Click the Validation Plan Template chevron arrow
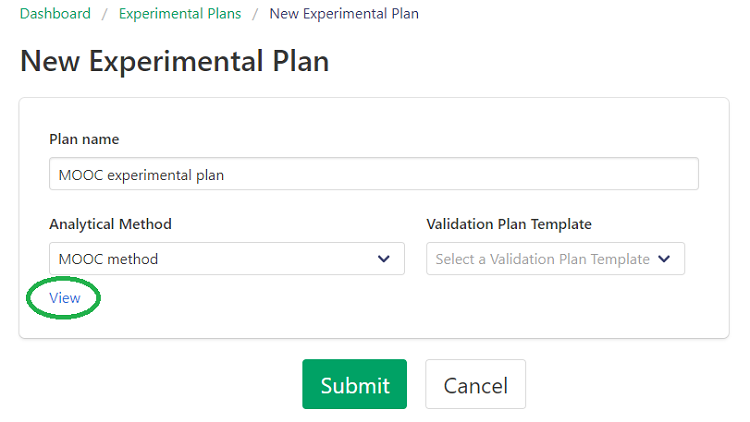Image resolution: width=750 pixels, height=422 pixels. [665, 259]
